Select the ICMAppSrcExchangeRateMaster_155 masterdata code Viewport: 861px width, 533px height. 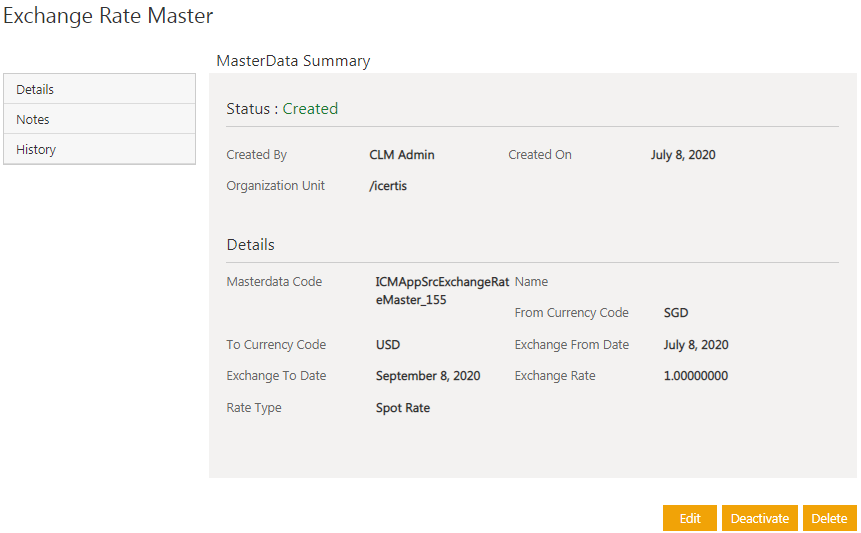[442, 291]
